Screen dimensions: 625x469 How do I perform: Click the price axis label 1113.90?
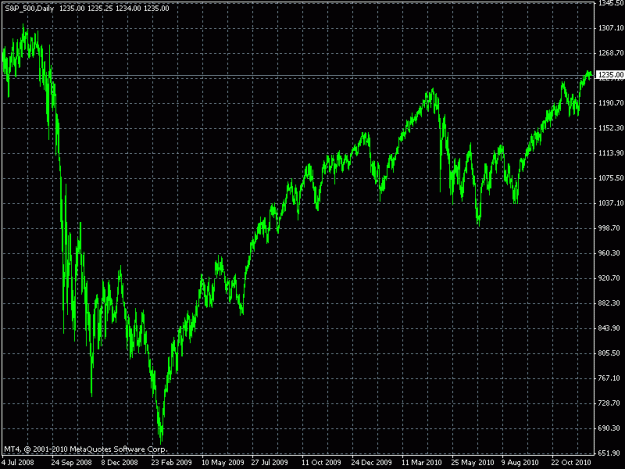[611, 153]
